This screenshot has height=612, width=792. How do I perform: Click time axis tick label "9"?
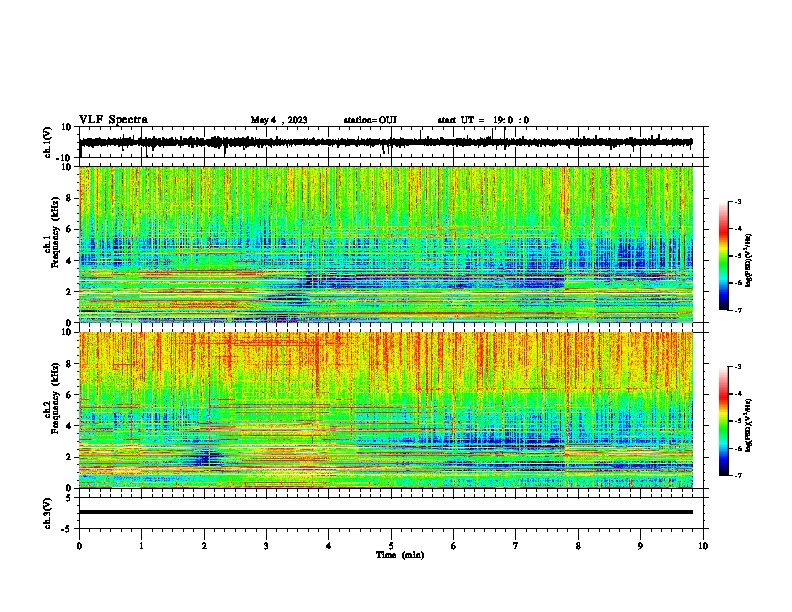pyautogui.click(x=640, y=546)
